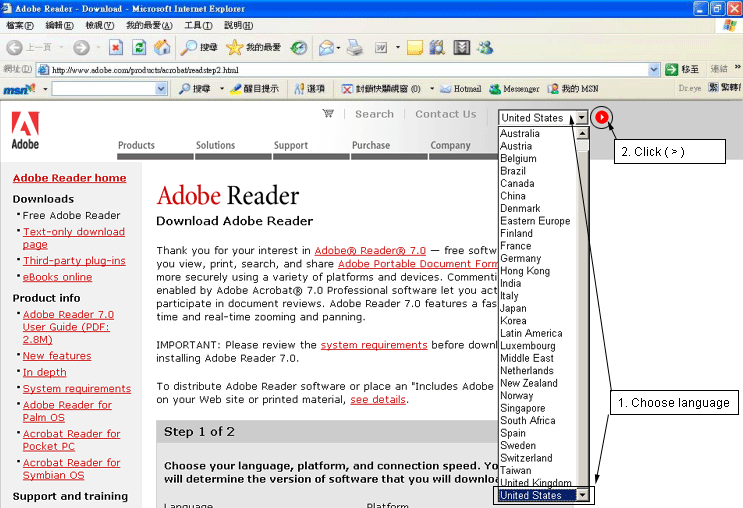The width and height of the screenshot is (743, 508).
Task: Expand the msn logo dropdown arrow
Action: point(45,89)
